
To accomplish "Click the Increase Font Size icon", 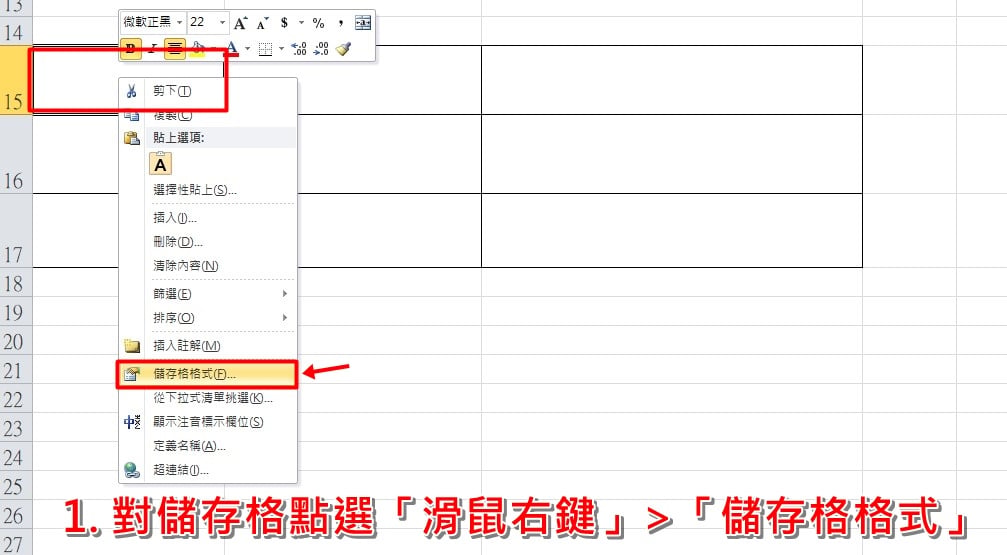I will pos(240,23).
